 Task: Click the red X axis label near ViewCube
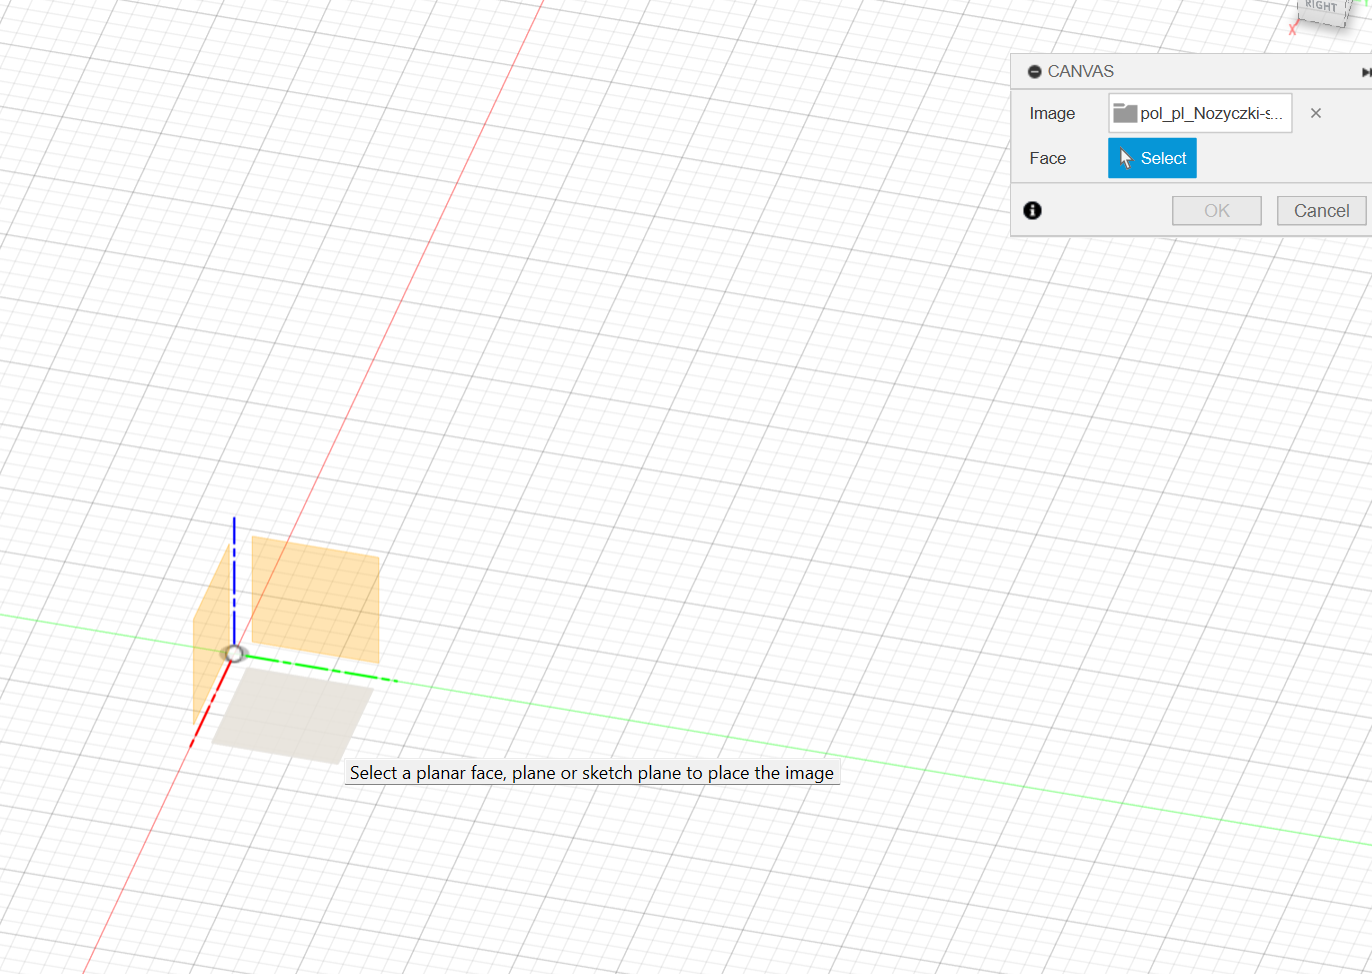tap(1292, 30)
